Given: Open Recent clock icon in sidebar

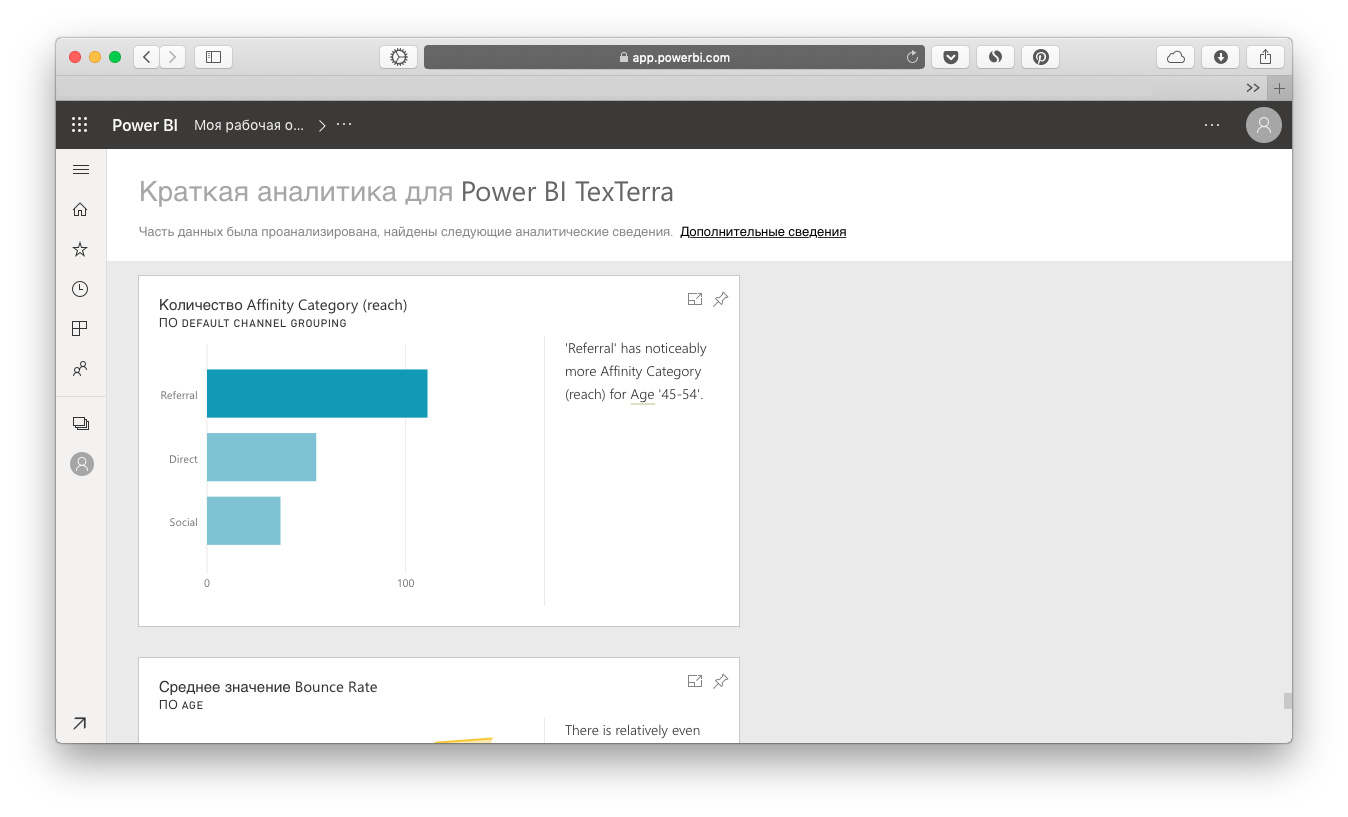Looking at the screenshot, I should pyautogui.click(x=81, y=289).
